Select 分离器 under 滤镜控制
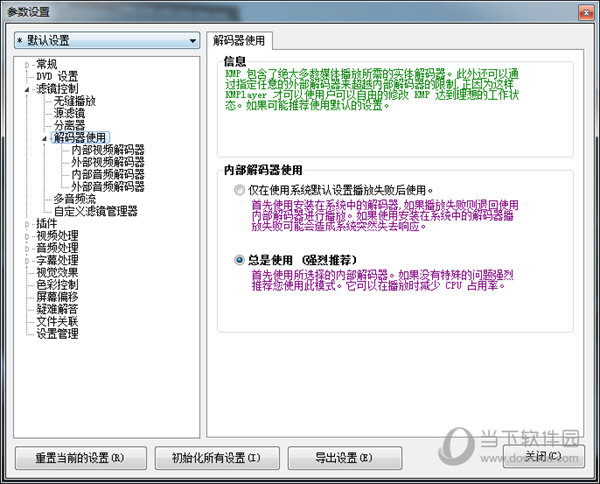Screen dimensions: 600x484 point(69,125)
